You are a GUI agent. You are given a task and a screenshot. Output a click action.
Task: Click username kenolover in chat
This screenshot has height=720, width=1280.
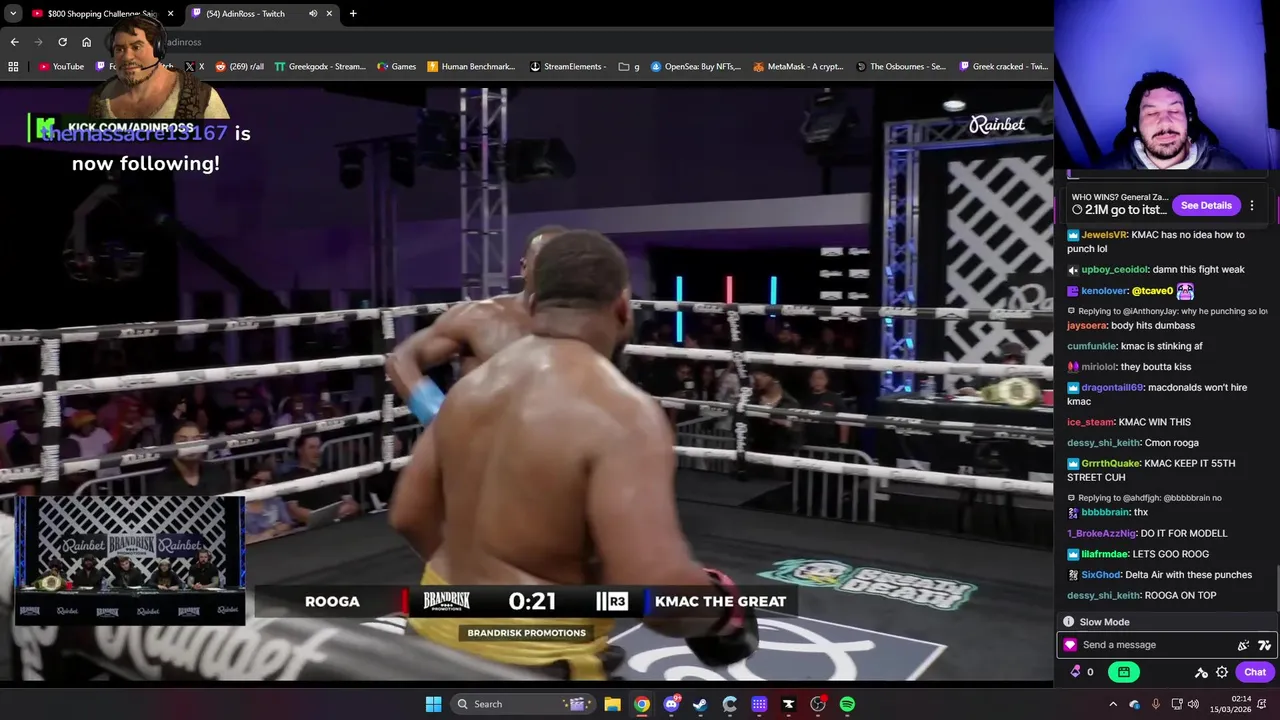(1104, 291)
